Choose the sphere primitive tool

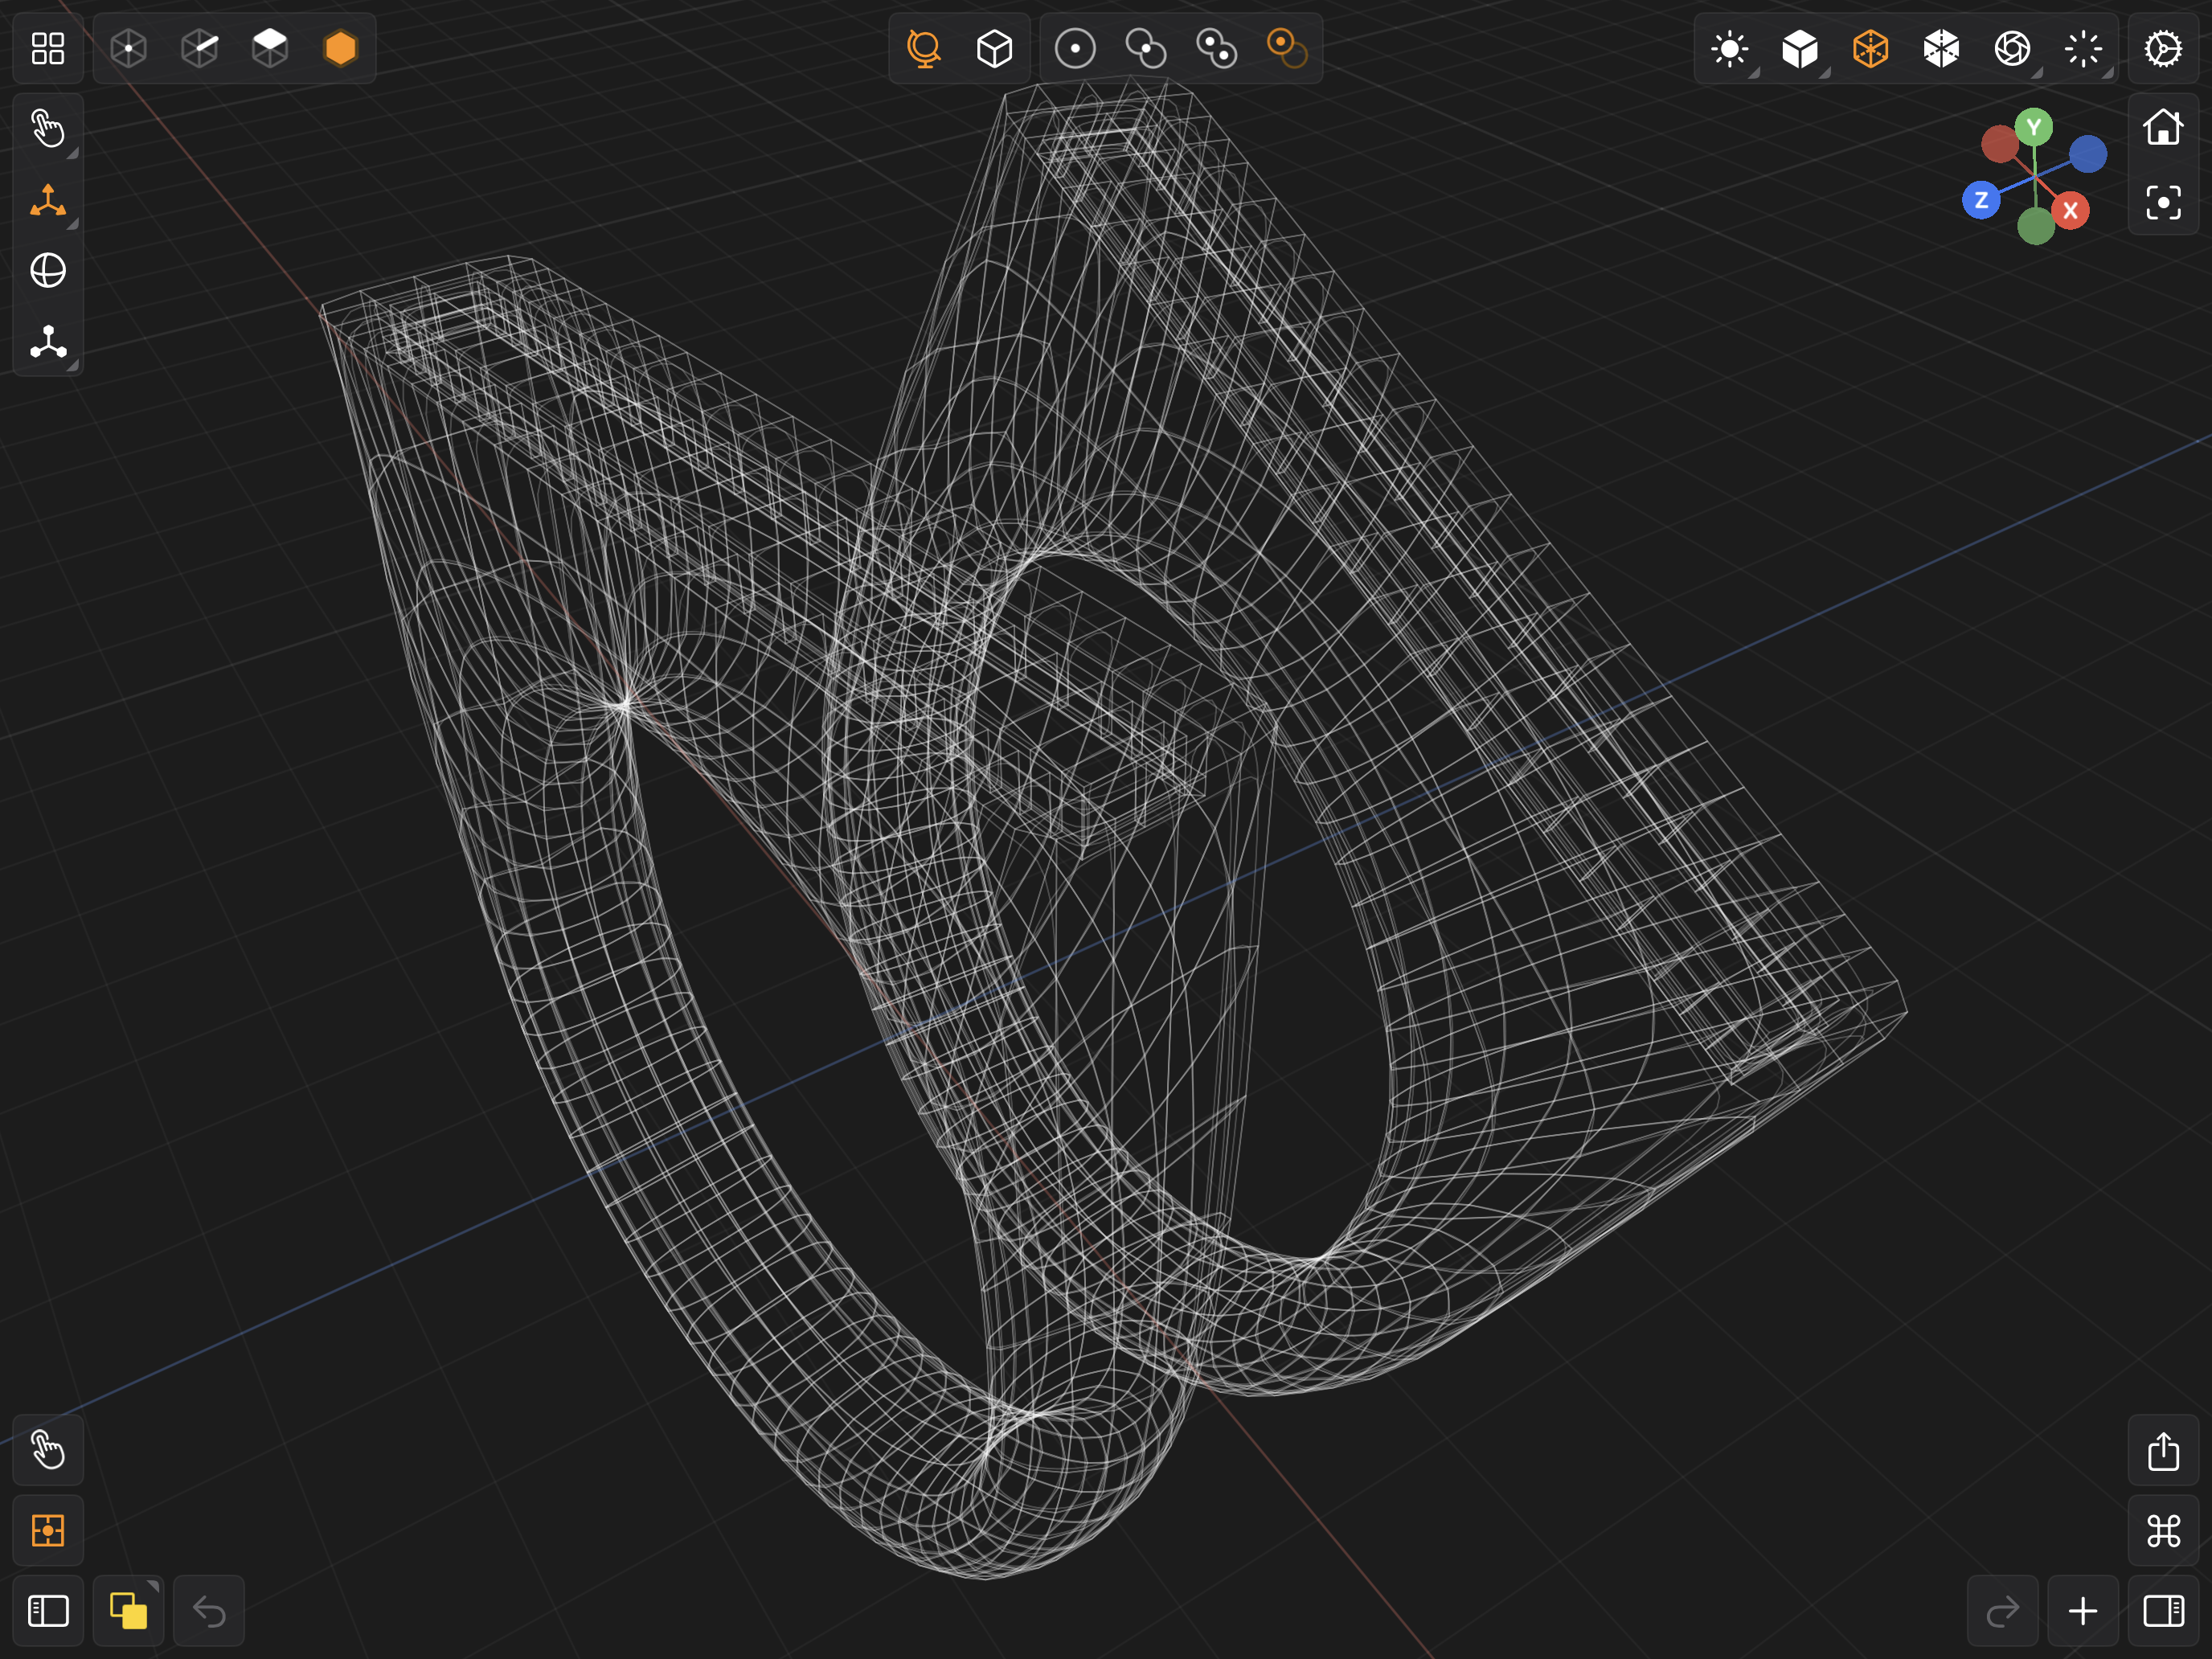tap(48, 270)
